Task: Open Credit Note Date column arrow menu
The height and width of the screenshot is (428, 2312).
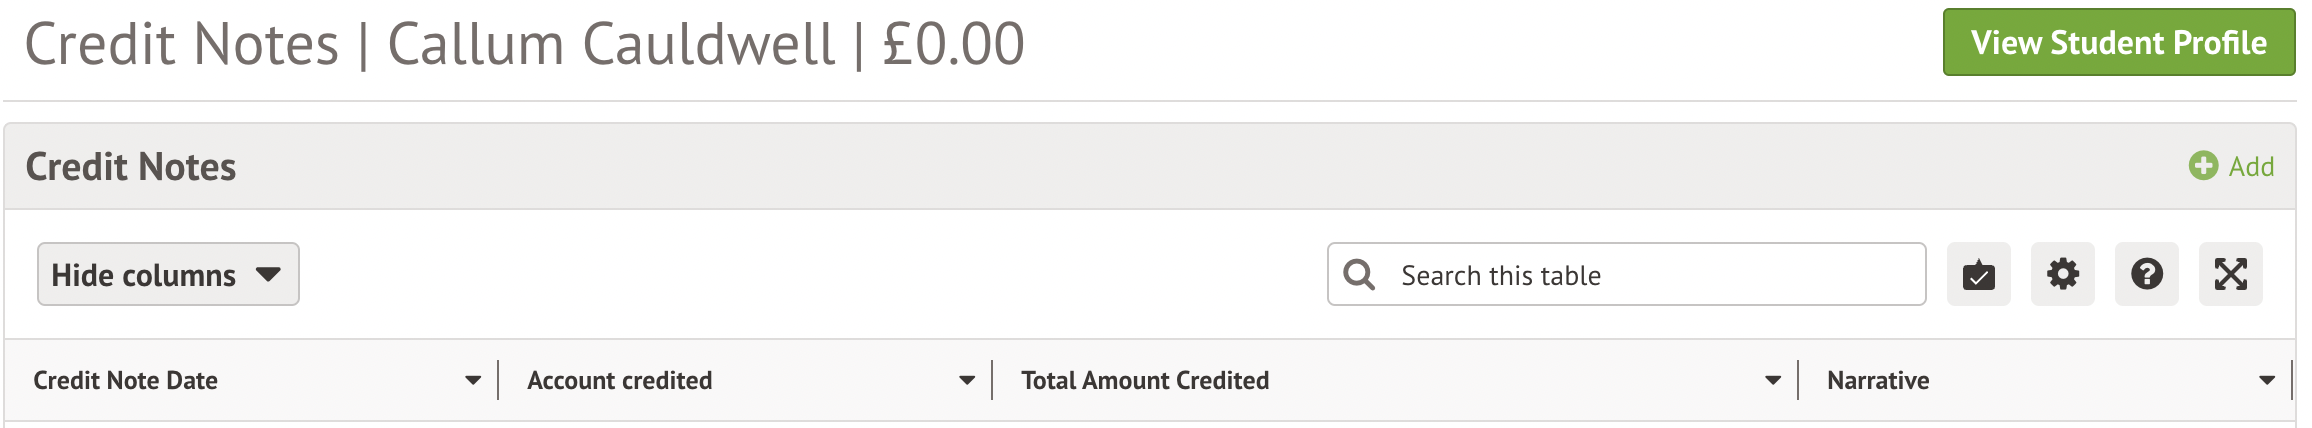Action: 473,381
